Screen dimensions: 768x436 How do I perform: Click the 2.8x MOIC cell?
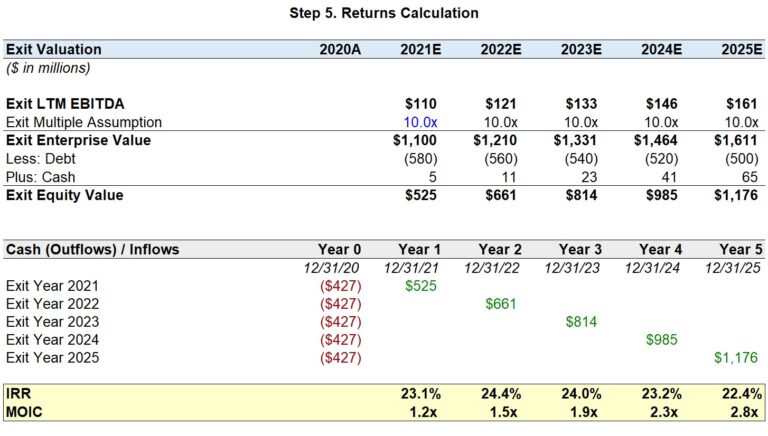click(745, 411)
